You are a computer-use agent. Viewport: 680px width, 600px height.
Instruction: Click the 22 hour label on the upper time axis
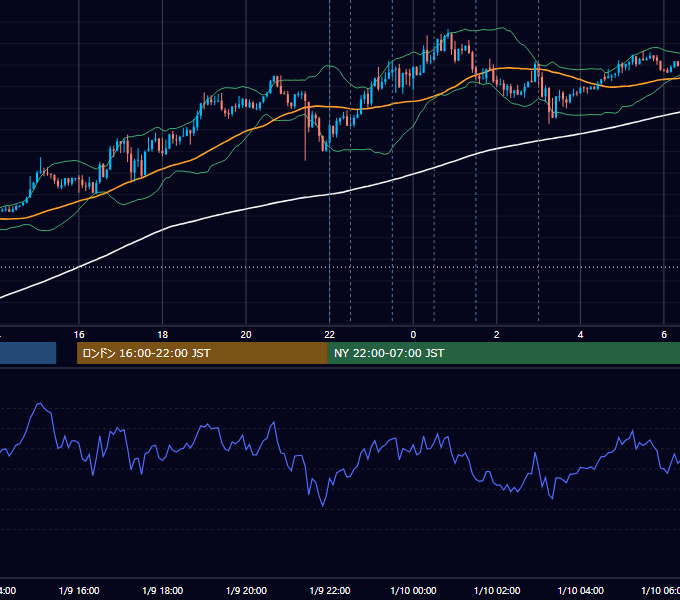coord(330,335)
